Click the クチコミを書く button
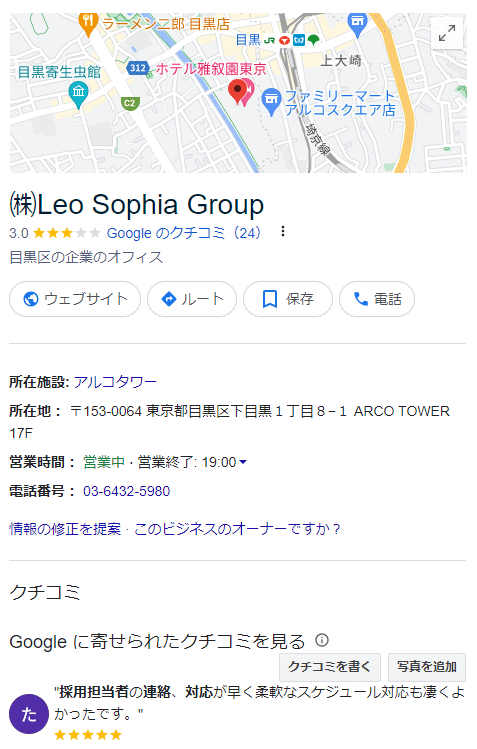This screenshot has width=477, height=749. pyautogui.click(x=329, y=667)
